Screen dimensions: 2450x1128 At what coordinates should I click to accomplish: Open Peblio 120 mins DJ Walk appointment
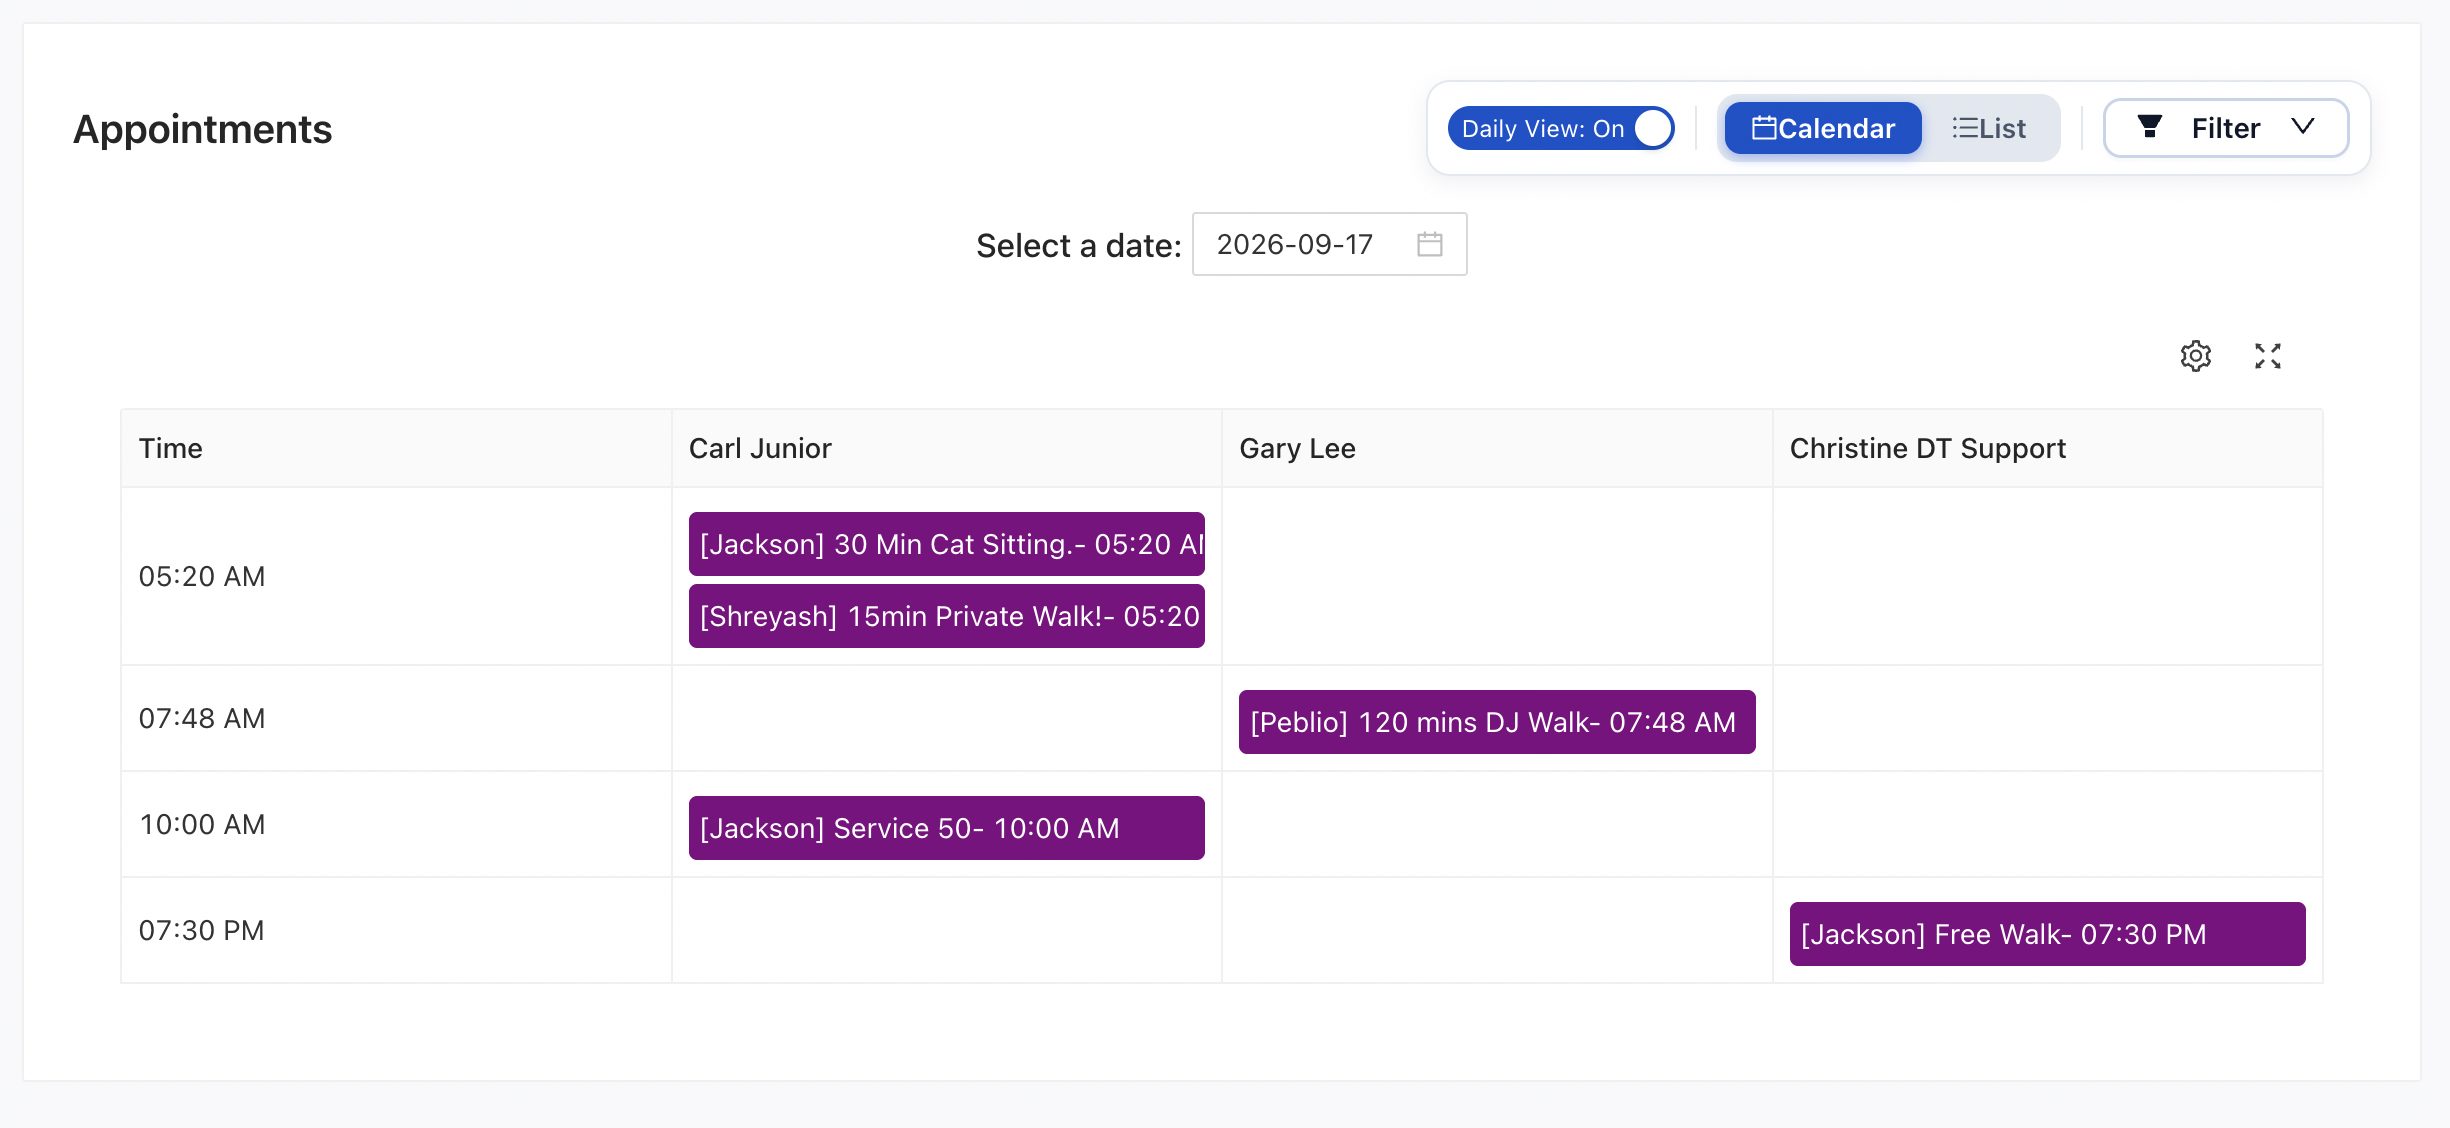tap(1496, 722)
